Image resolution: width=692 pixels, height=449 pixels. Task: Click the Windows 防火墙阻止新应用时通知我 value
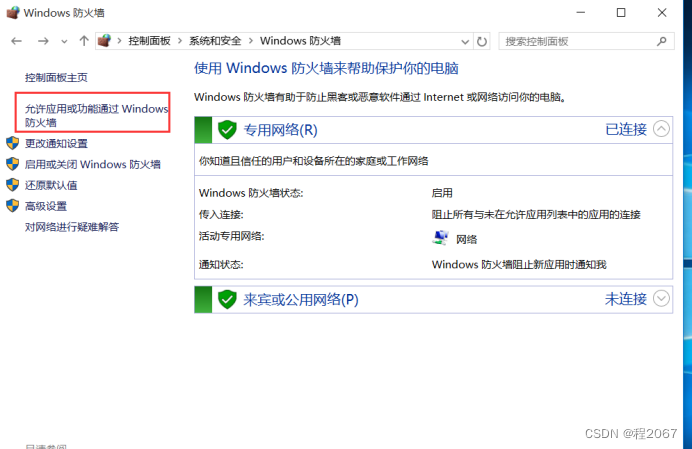[x=519, y=264]
